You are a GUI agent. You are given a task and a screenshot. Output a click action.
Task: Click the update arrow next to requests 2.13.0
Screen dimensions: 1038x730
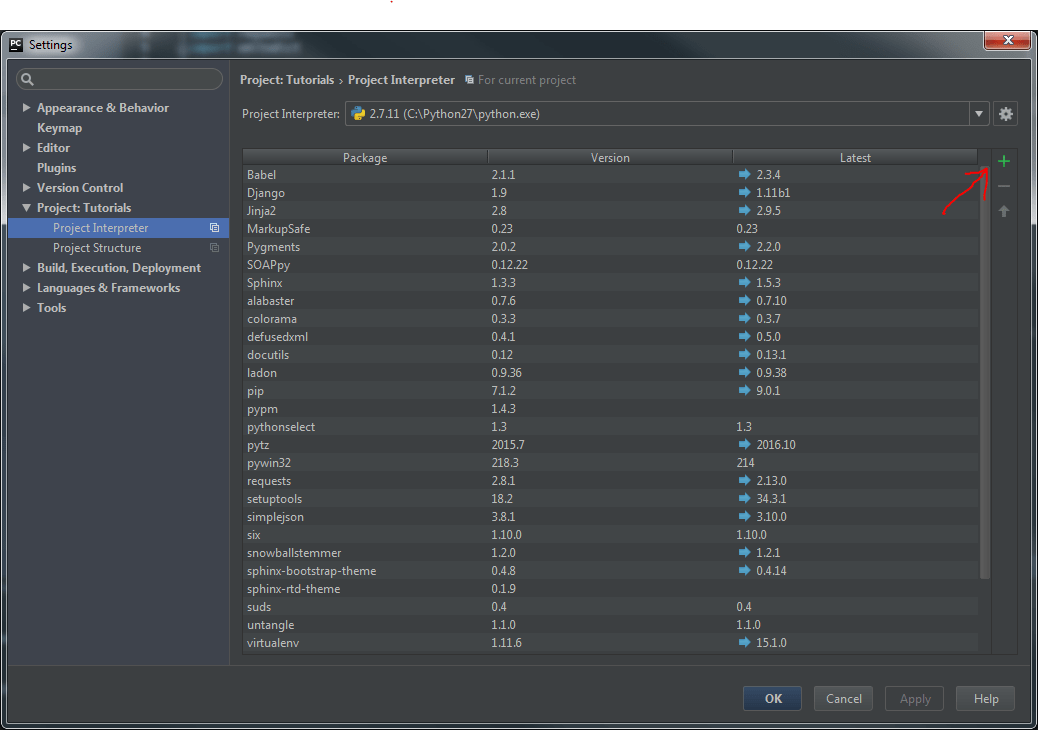744,480
